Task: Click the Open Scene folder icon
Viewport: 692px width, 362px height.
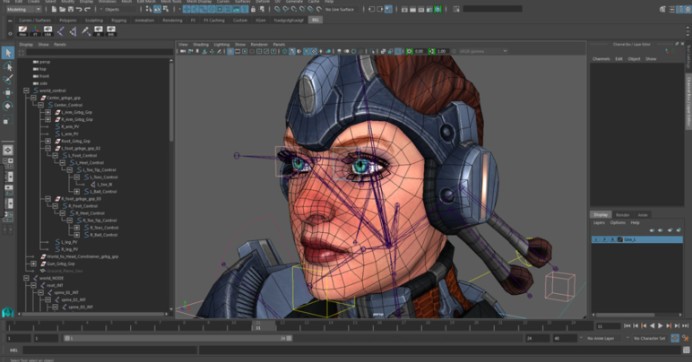Action: pyautogui.click(x=63, y=9)
